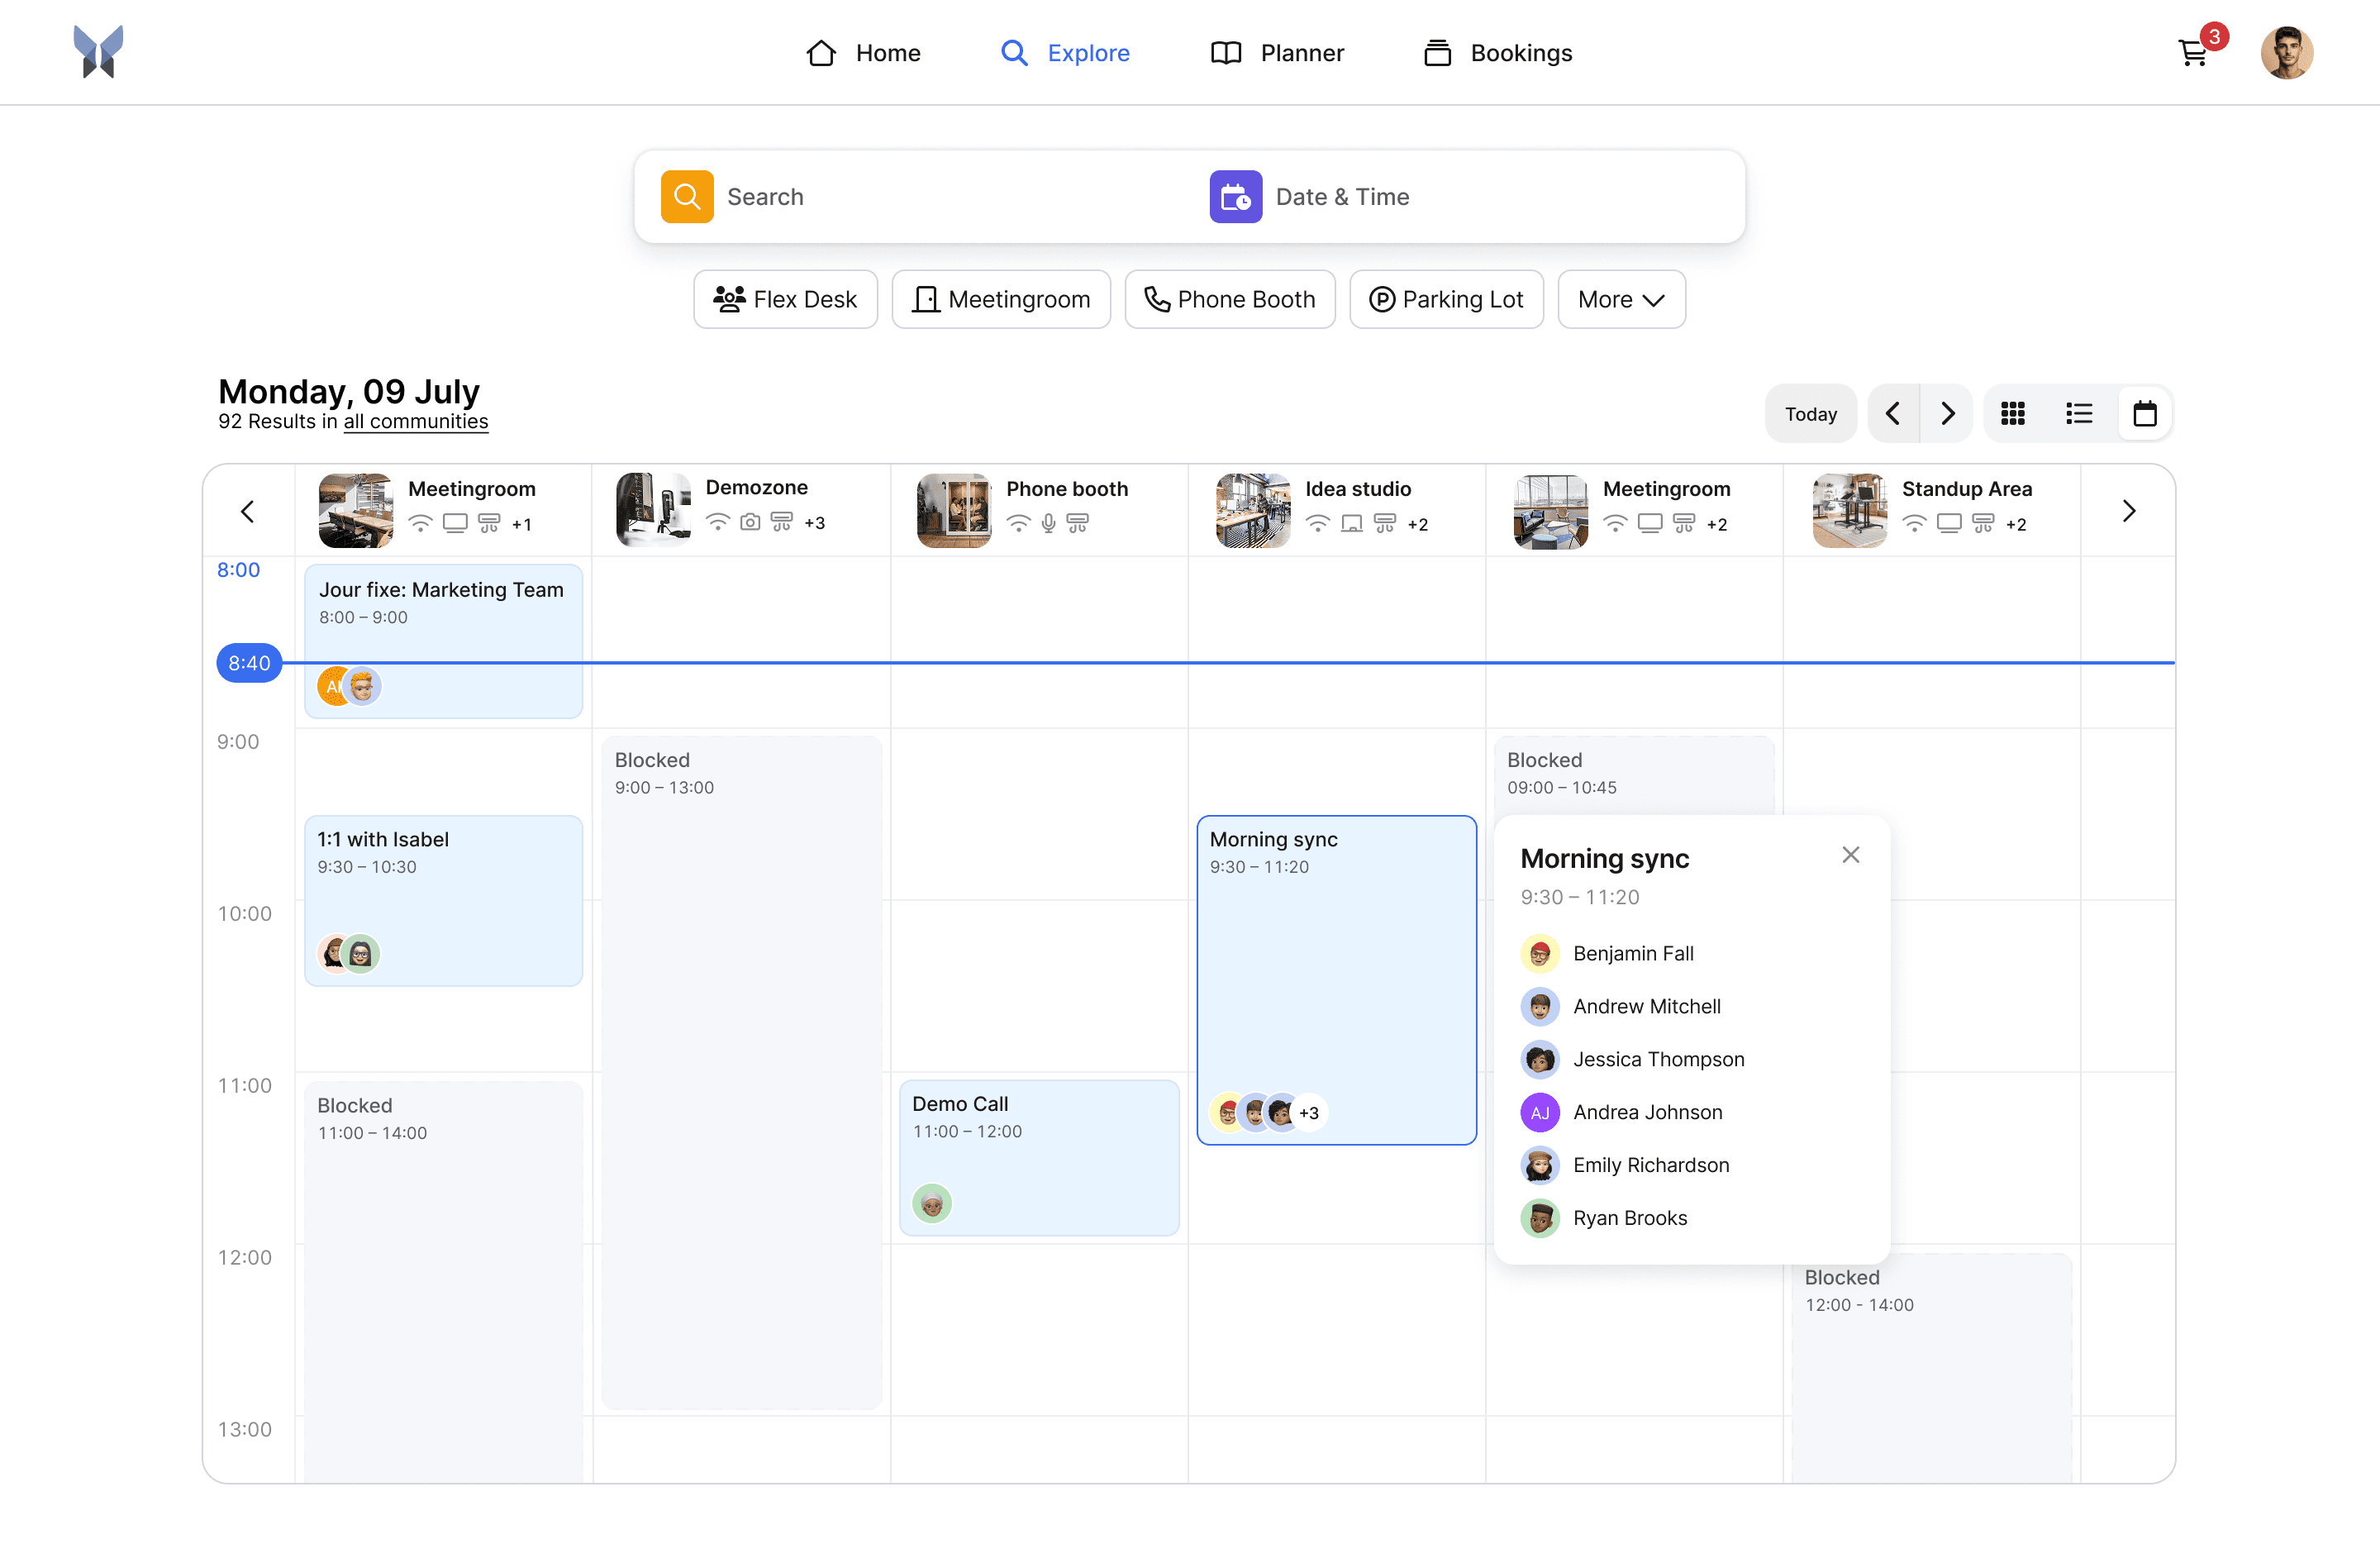Filter by Phone Booth
The height and width of the screenshot is (1544, 2380).
tap(1229, 300)
